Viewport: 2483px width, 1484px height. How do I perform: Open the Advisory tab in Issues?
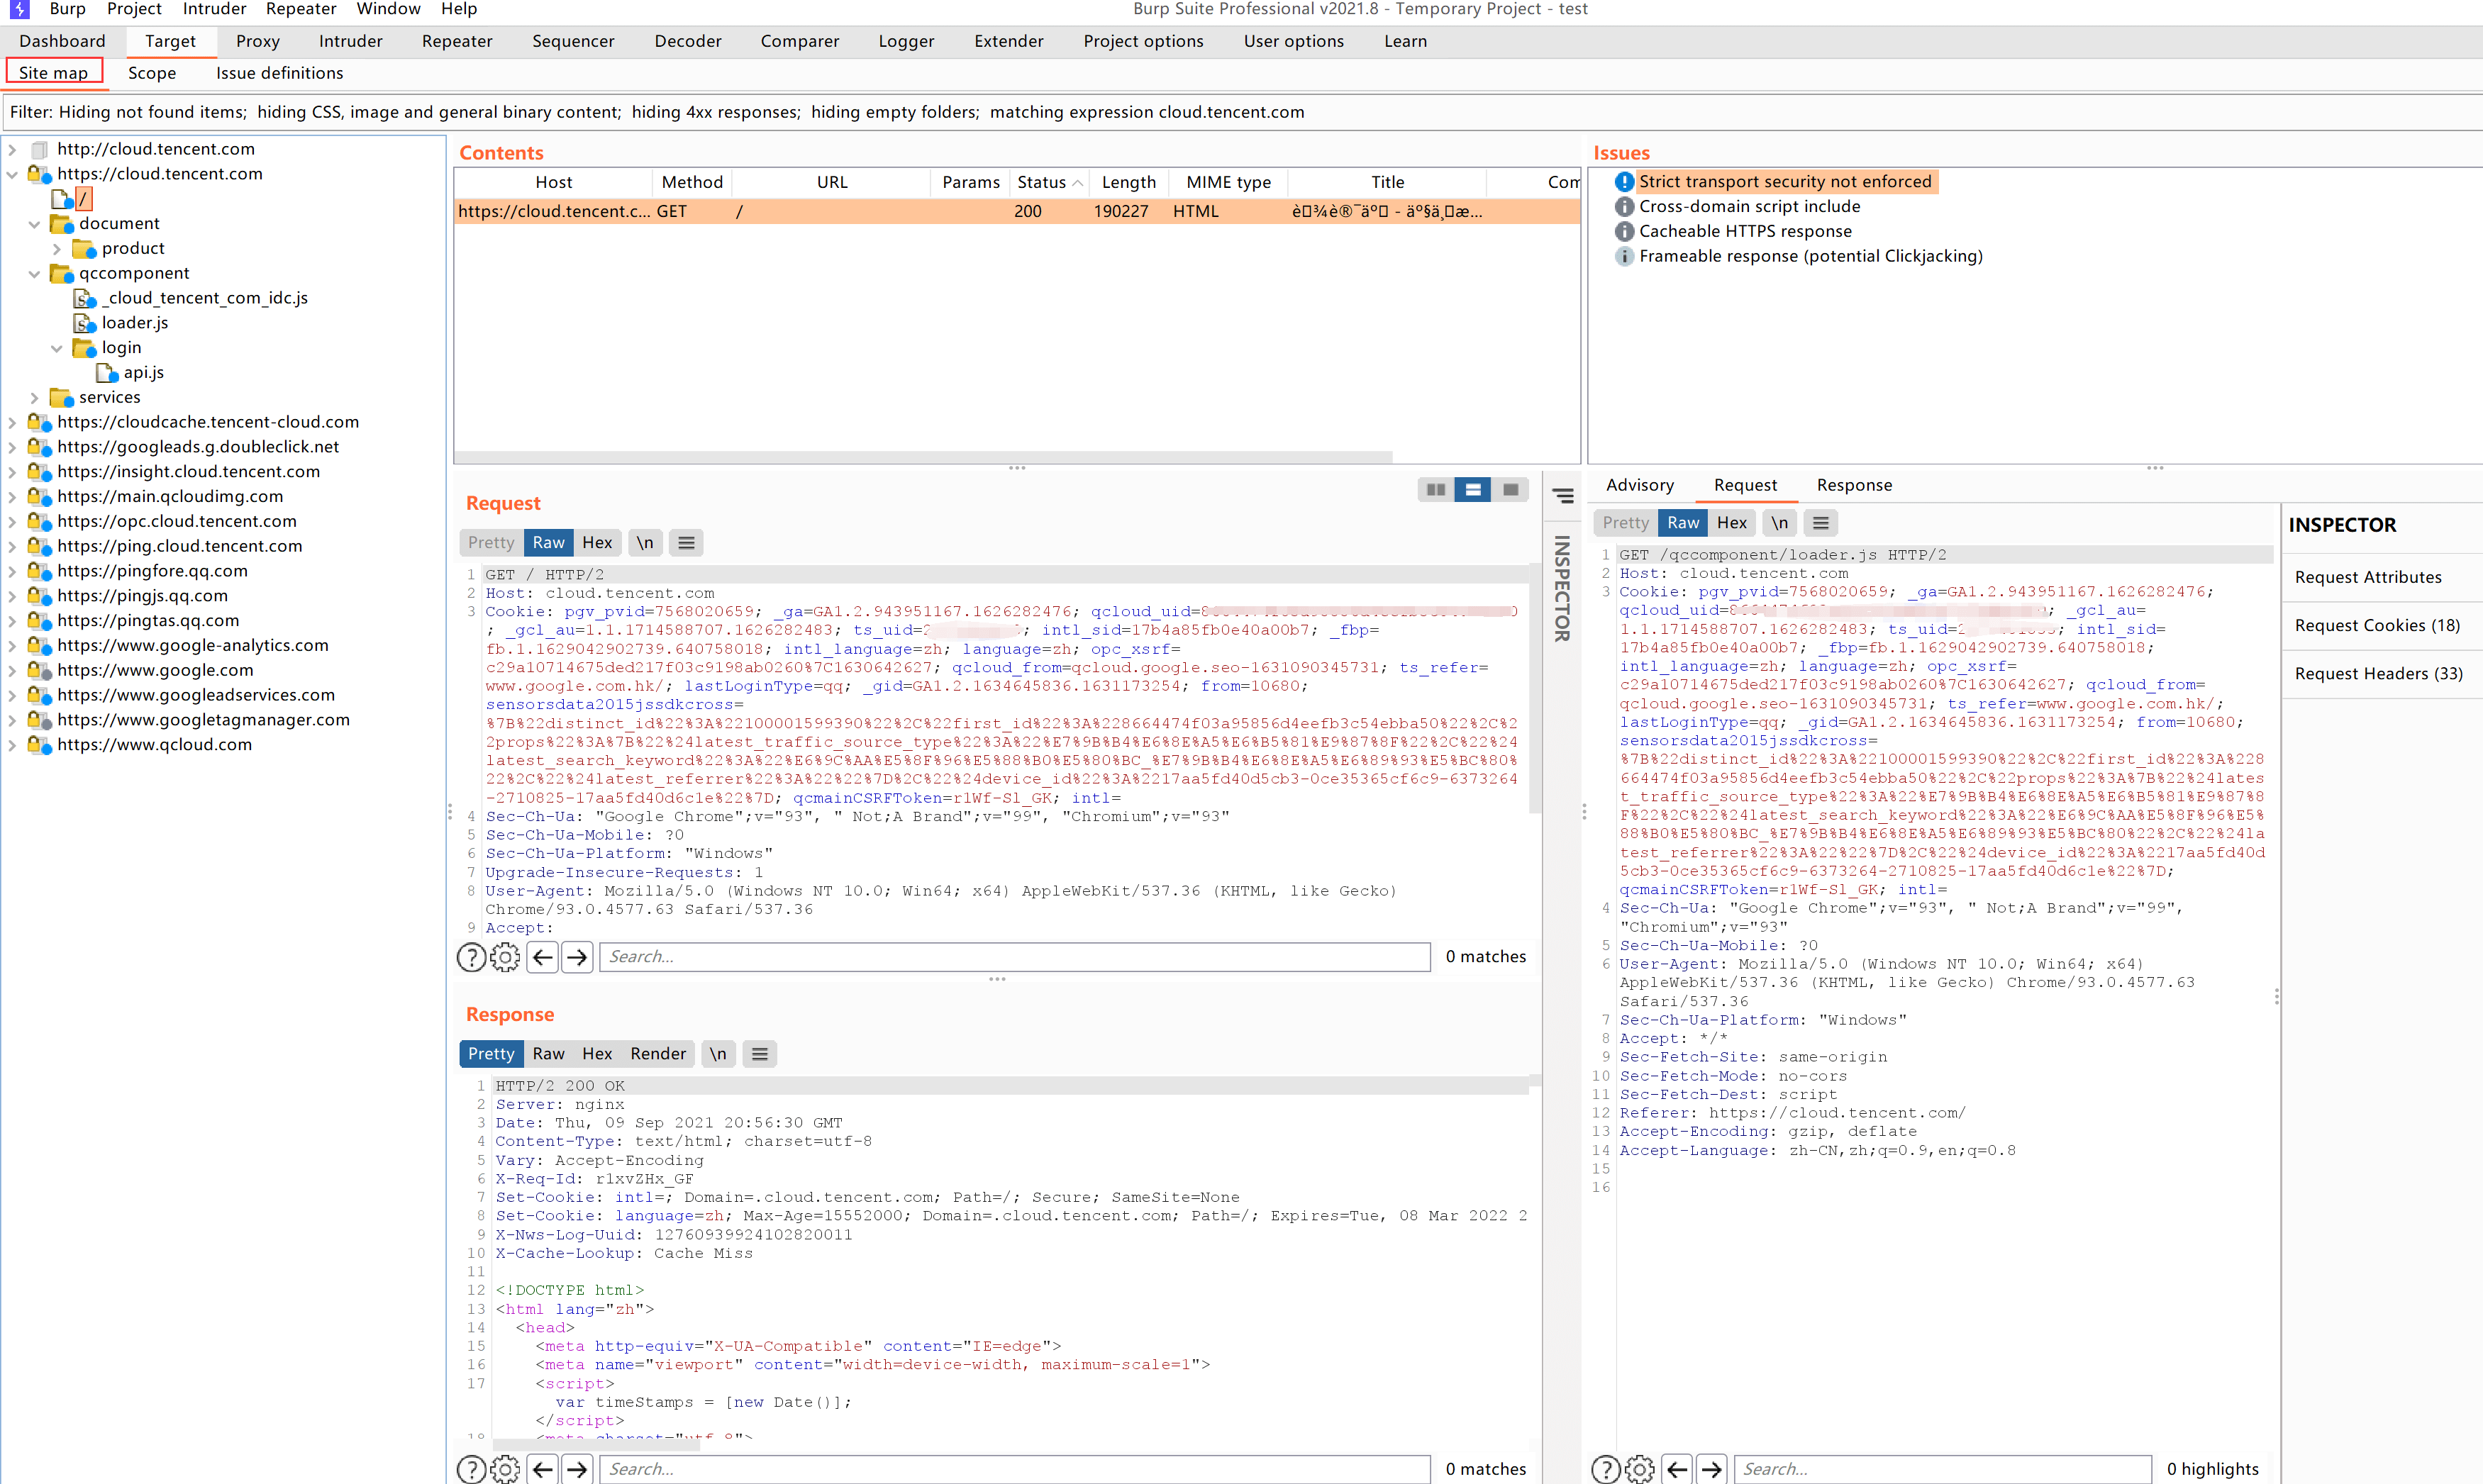(1639, 485)
